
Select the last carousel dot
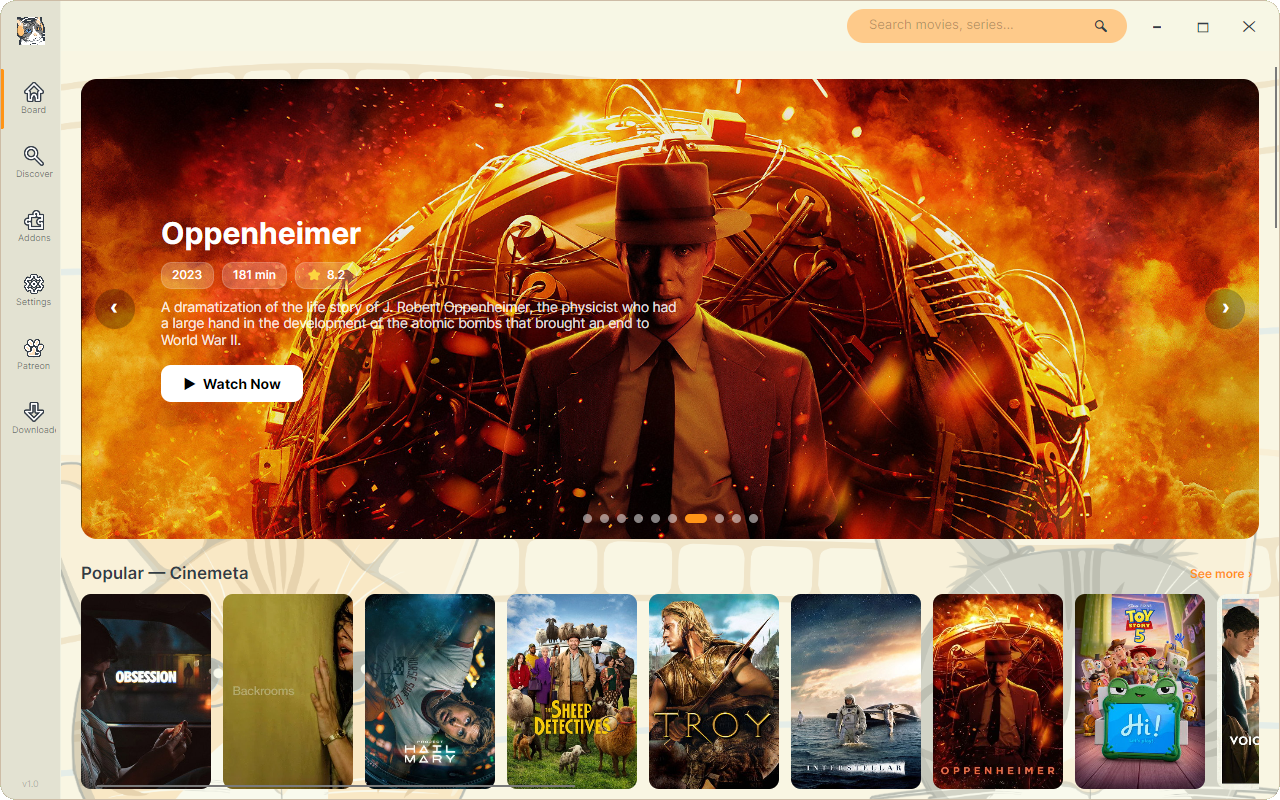tap(753, 519)
